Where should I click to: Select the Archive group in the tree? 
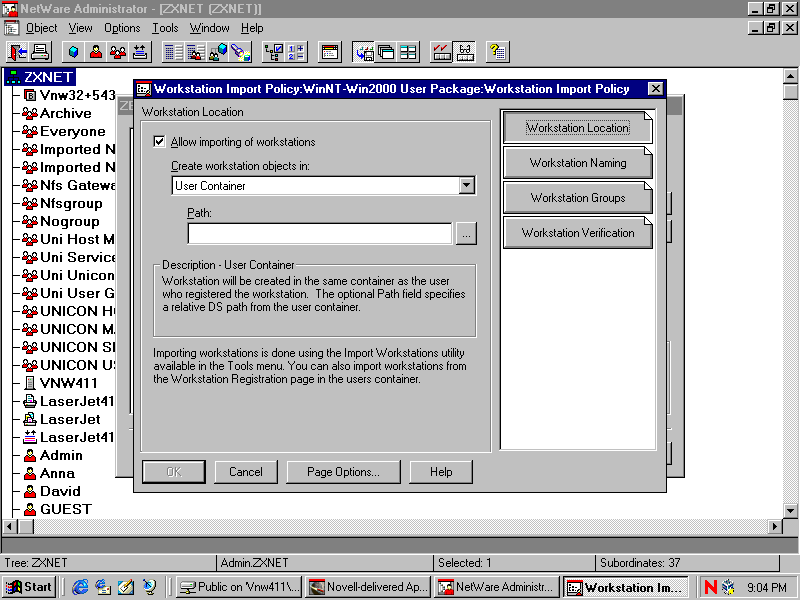coord(57,113)
